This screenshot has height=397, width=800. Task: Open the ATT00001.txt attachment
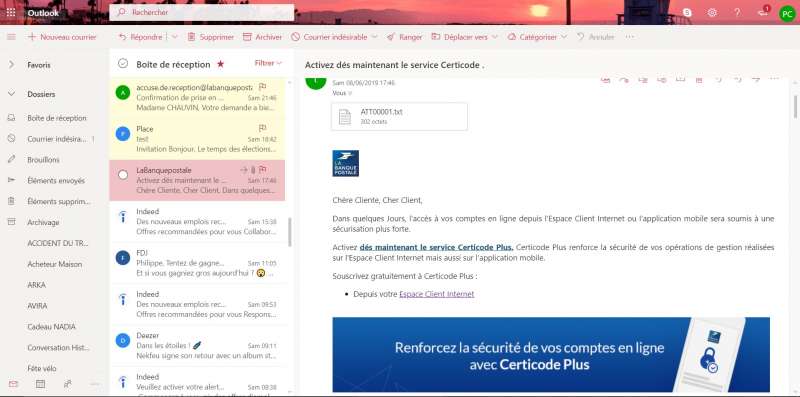coord(399,116)
